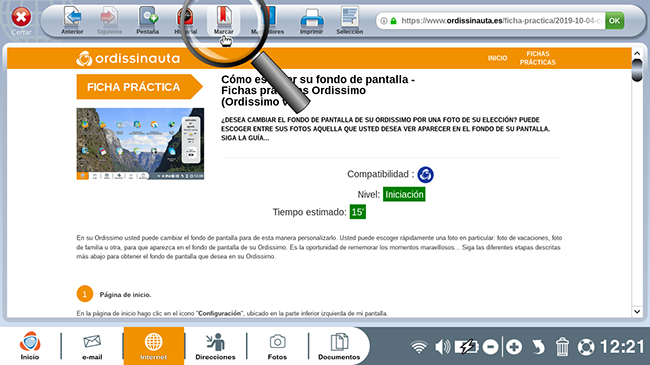This screenshot has height=365, width=650.
Task: Open the Documentos application
Action: coord(339,347)
